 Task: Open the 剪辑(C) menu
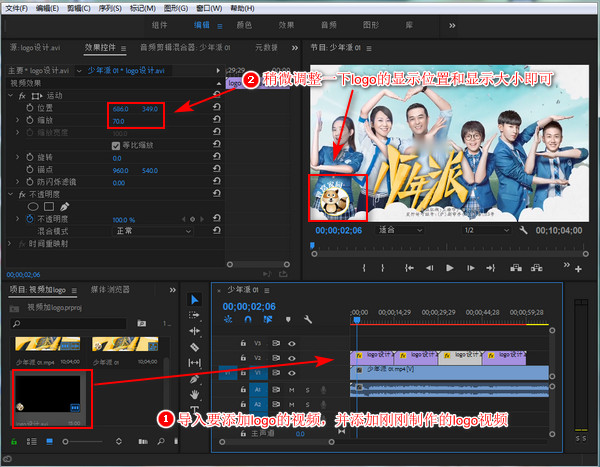click(x=79, y=8)
